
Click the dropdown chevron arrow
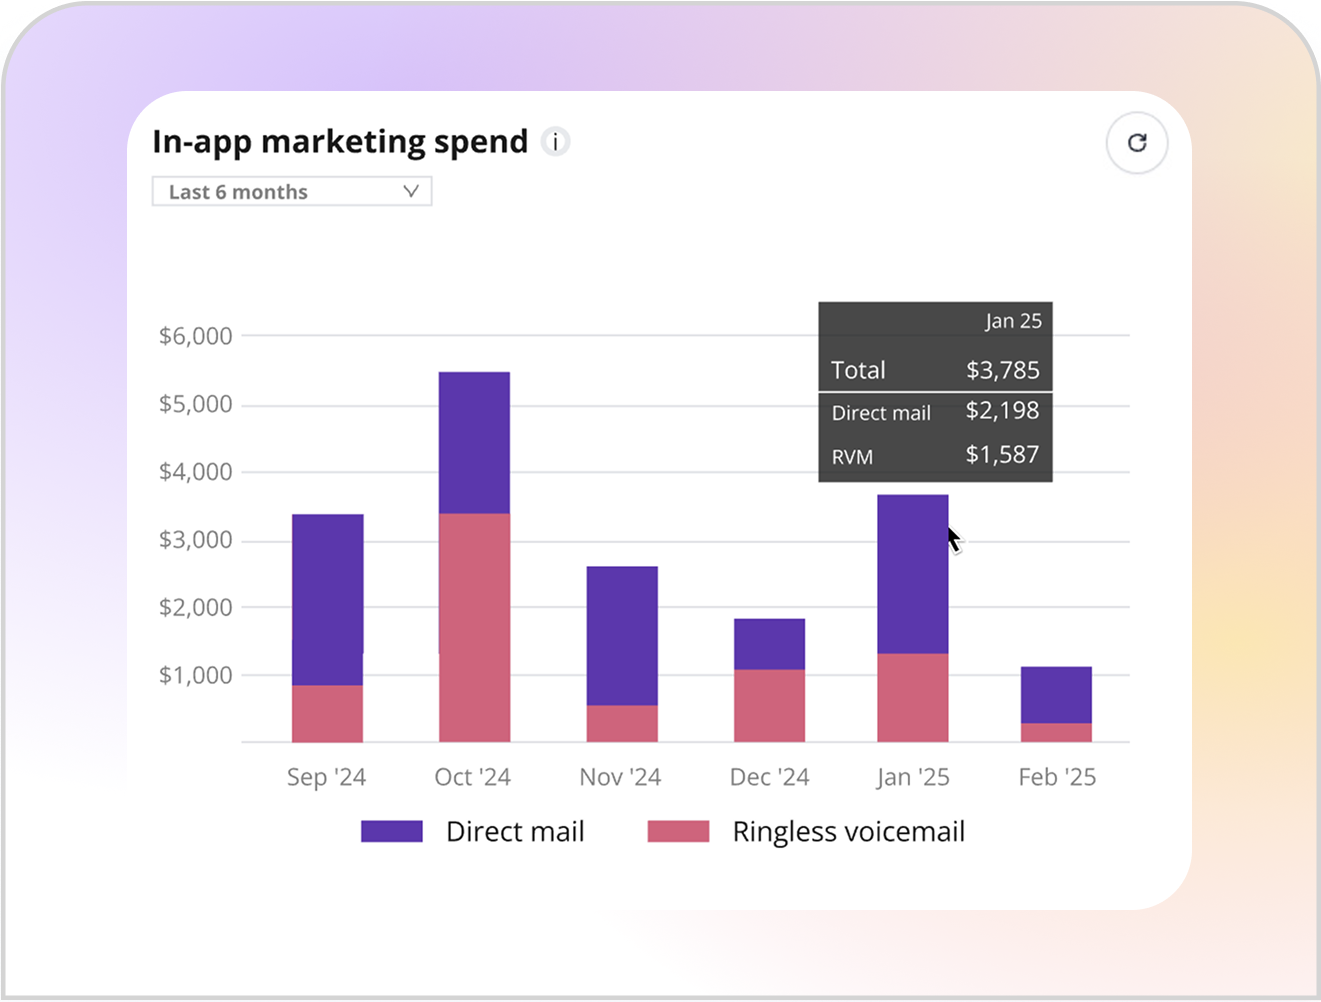click(x=410, y=191)
